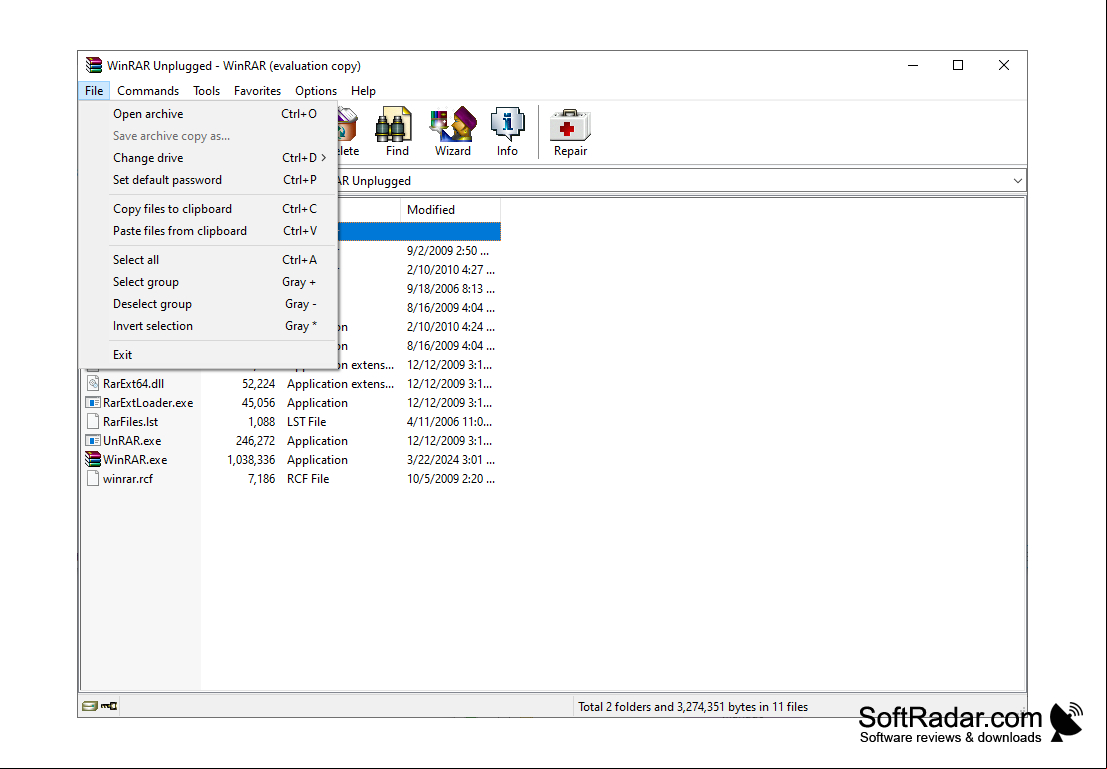Click the status bar total files summary

pyautogui.click(x=693, y=707)
